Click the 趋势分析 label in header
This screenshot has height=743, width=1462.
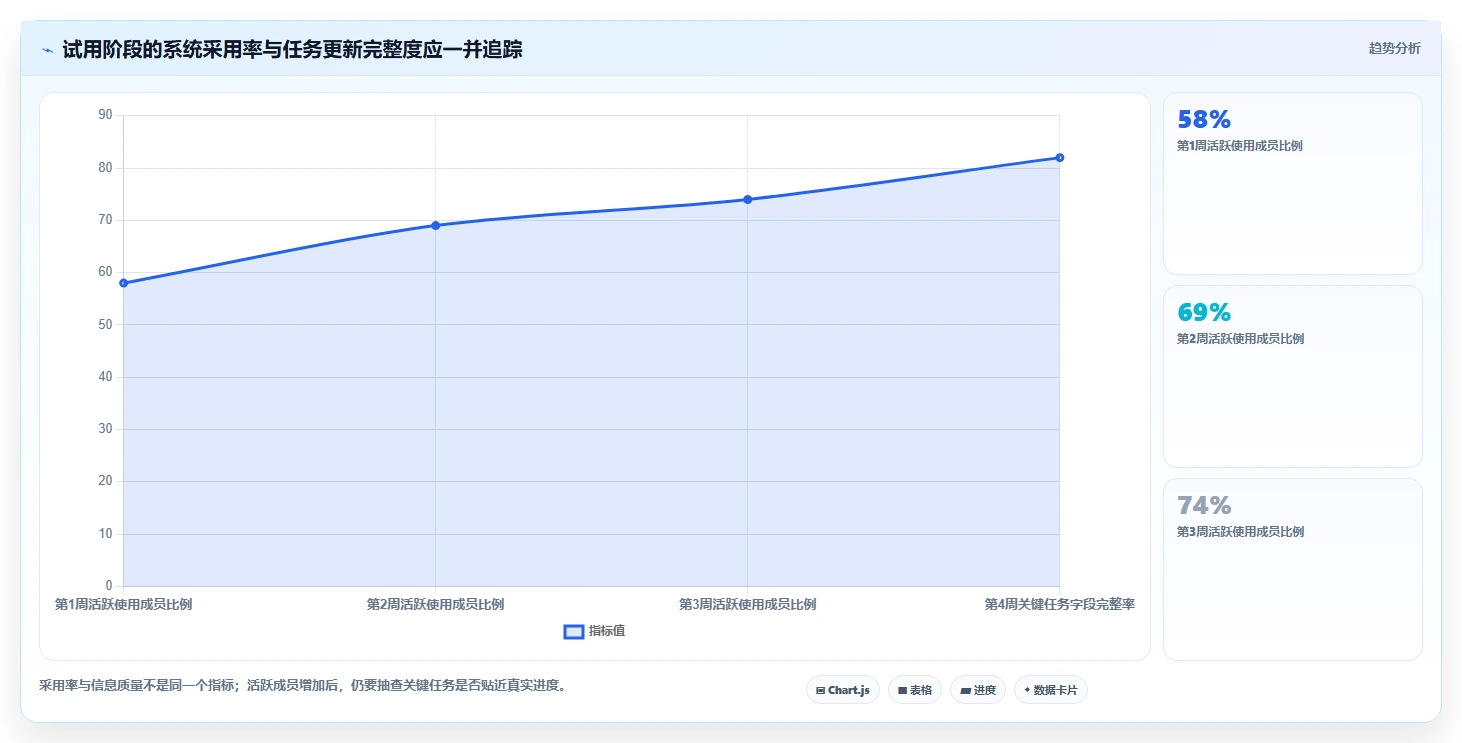pos(1394,48)
